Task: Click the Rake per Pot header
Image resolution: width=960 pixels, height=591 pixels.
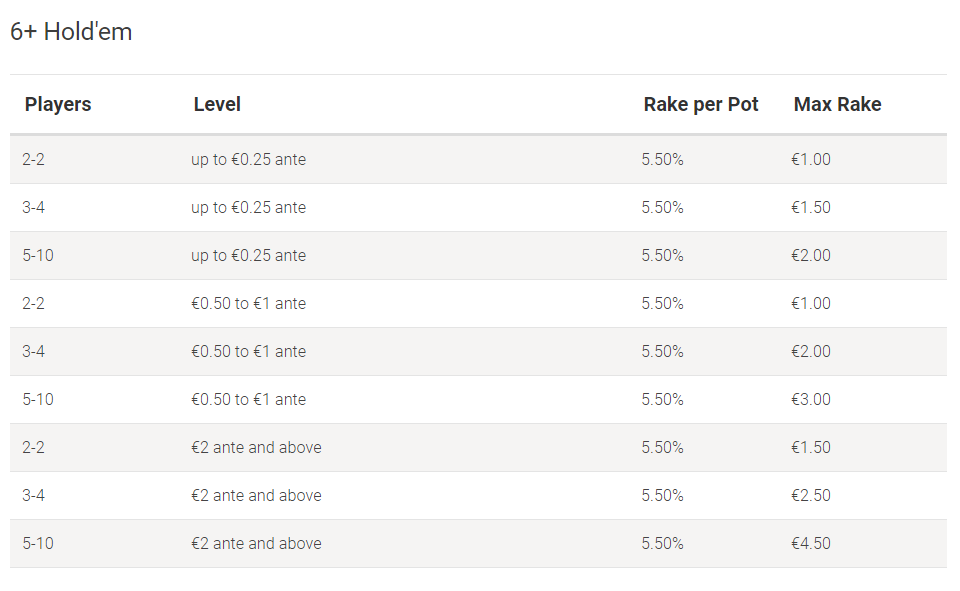Action: (700, 104)
